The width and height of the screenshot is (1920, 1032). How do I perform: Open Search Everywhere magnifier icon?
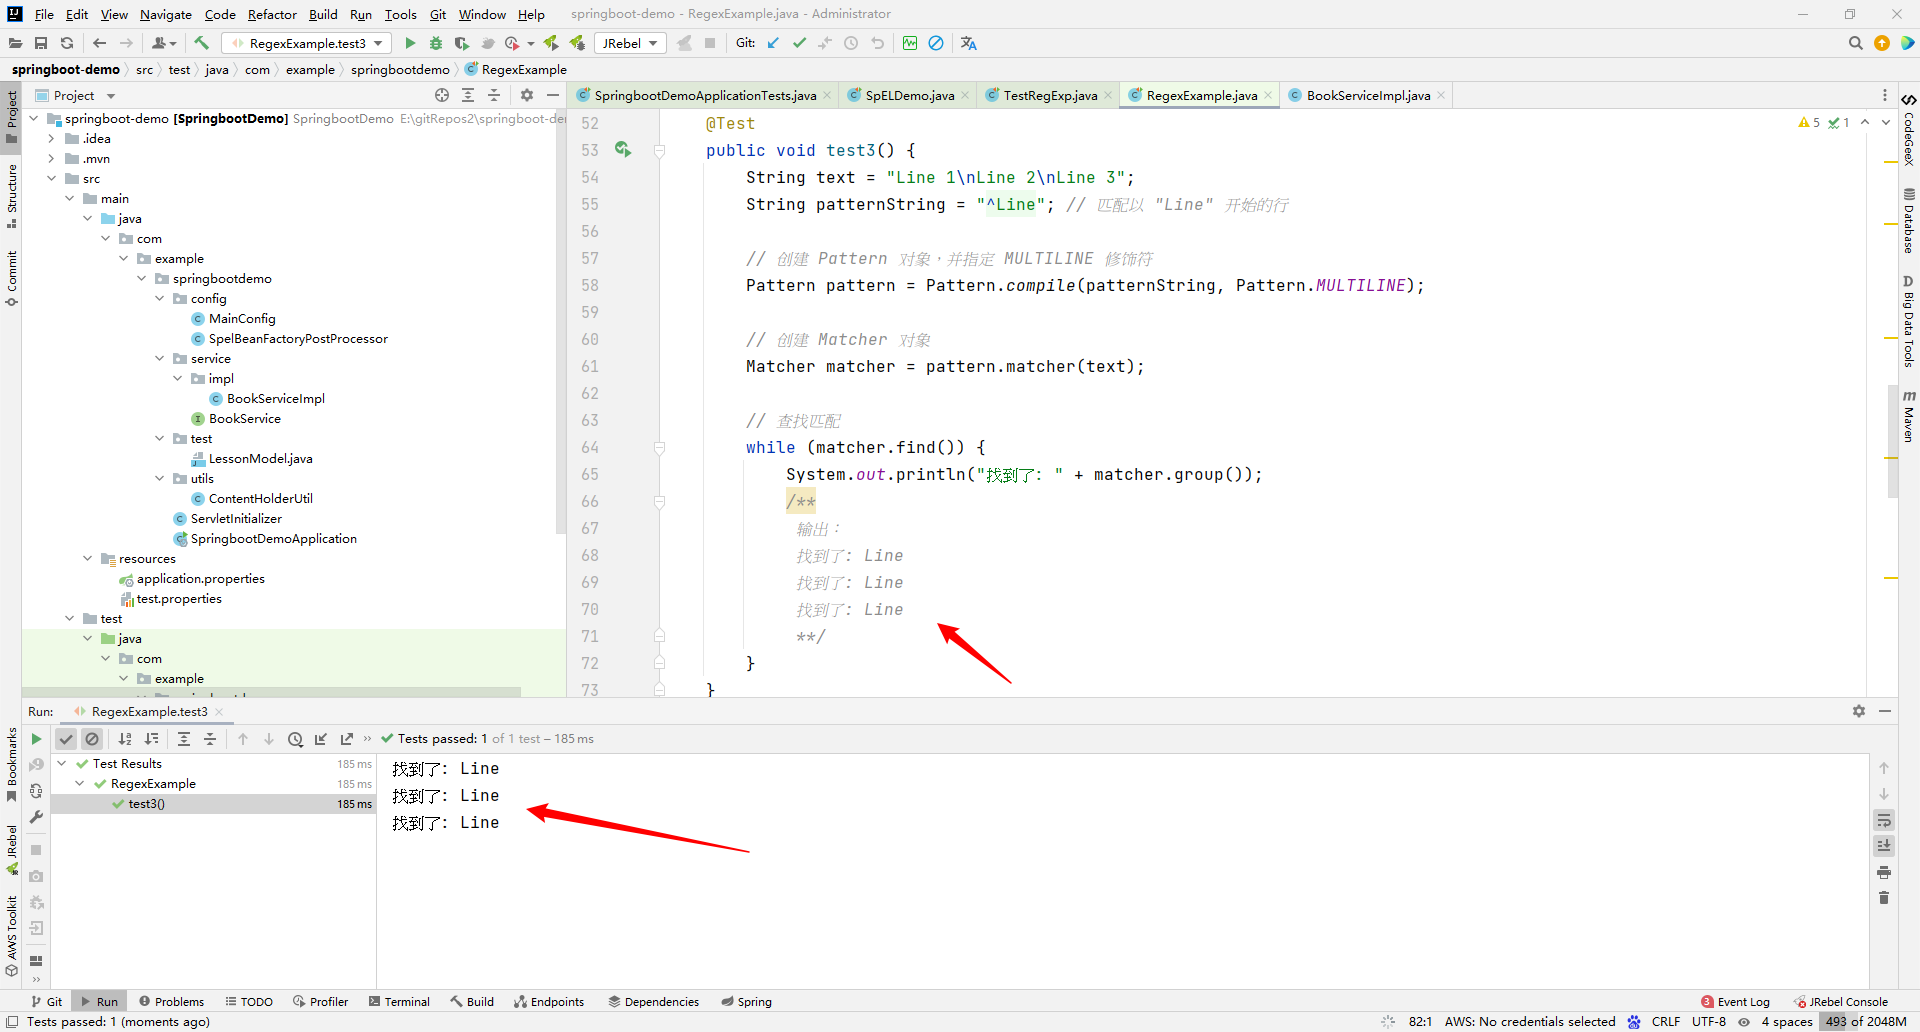tap(1856, 43)
